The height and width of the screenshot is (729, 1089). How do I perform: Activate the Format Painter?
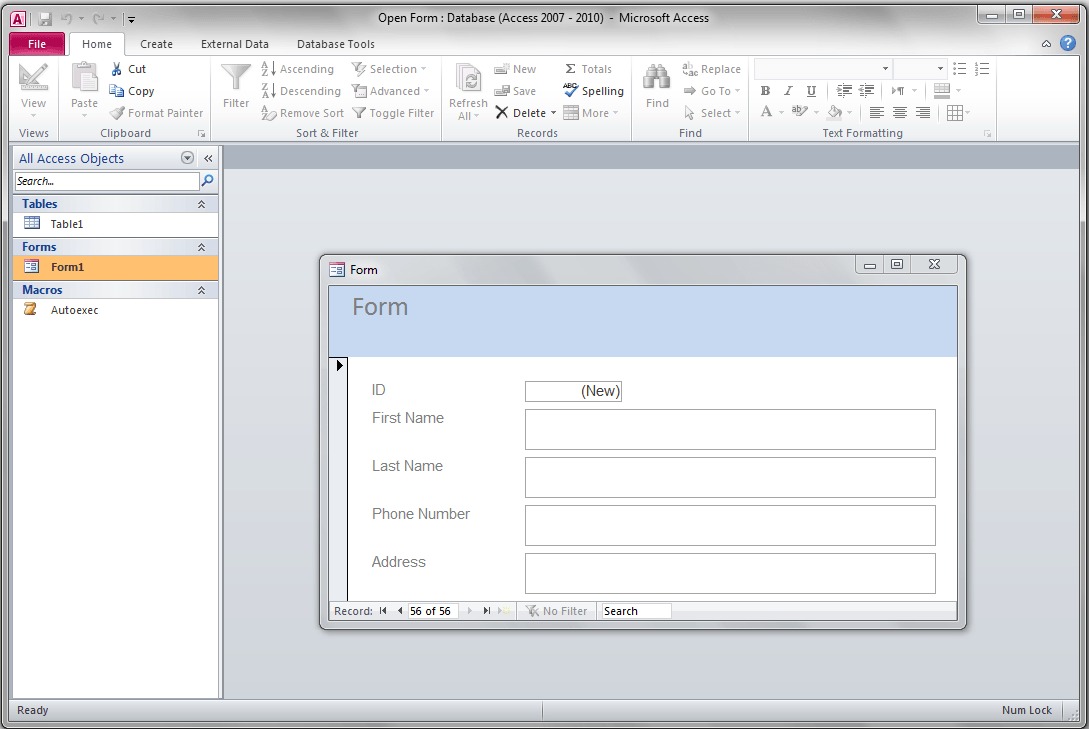[x=156, y=113]
